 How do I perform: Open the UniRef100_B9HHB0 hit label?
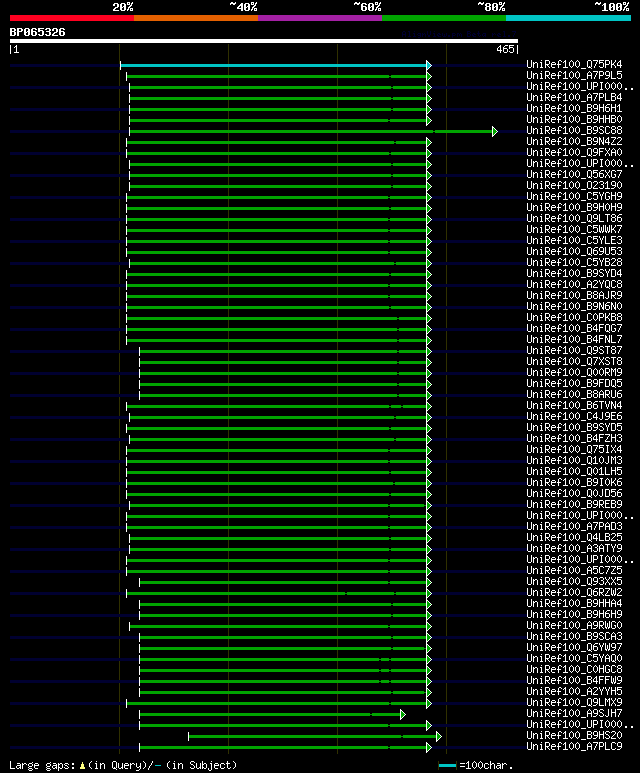pos(574,119)
